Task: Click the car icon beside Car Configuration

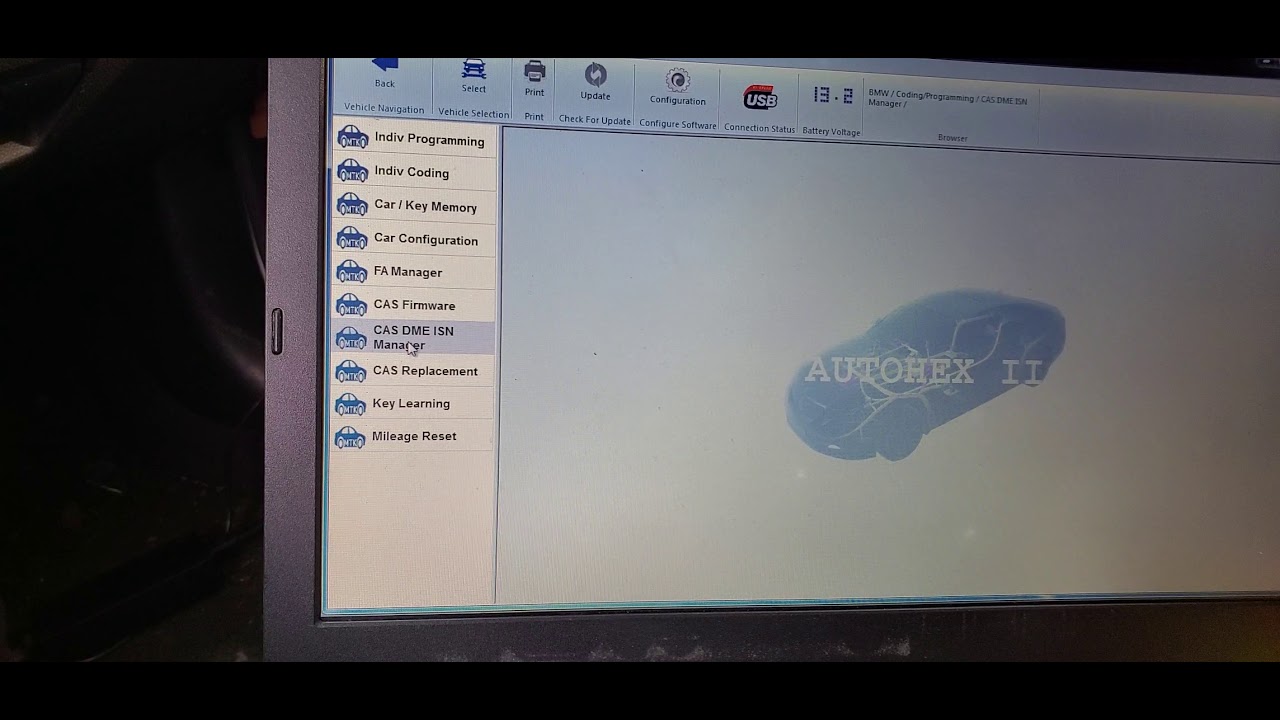Action: [352, 238]
